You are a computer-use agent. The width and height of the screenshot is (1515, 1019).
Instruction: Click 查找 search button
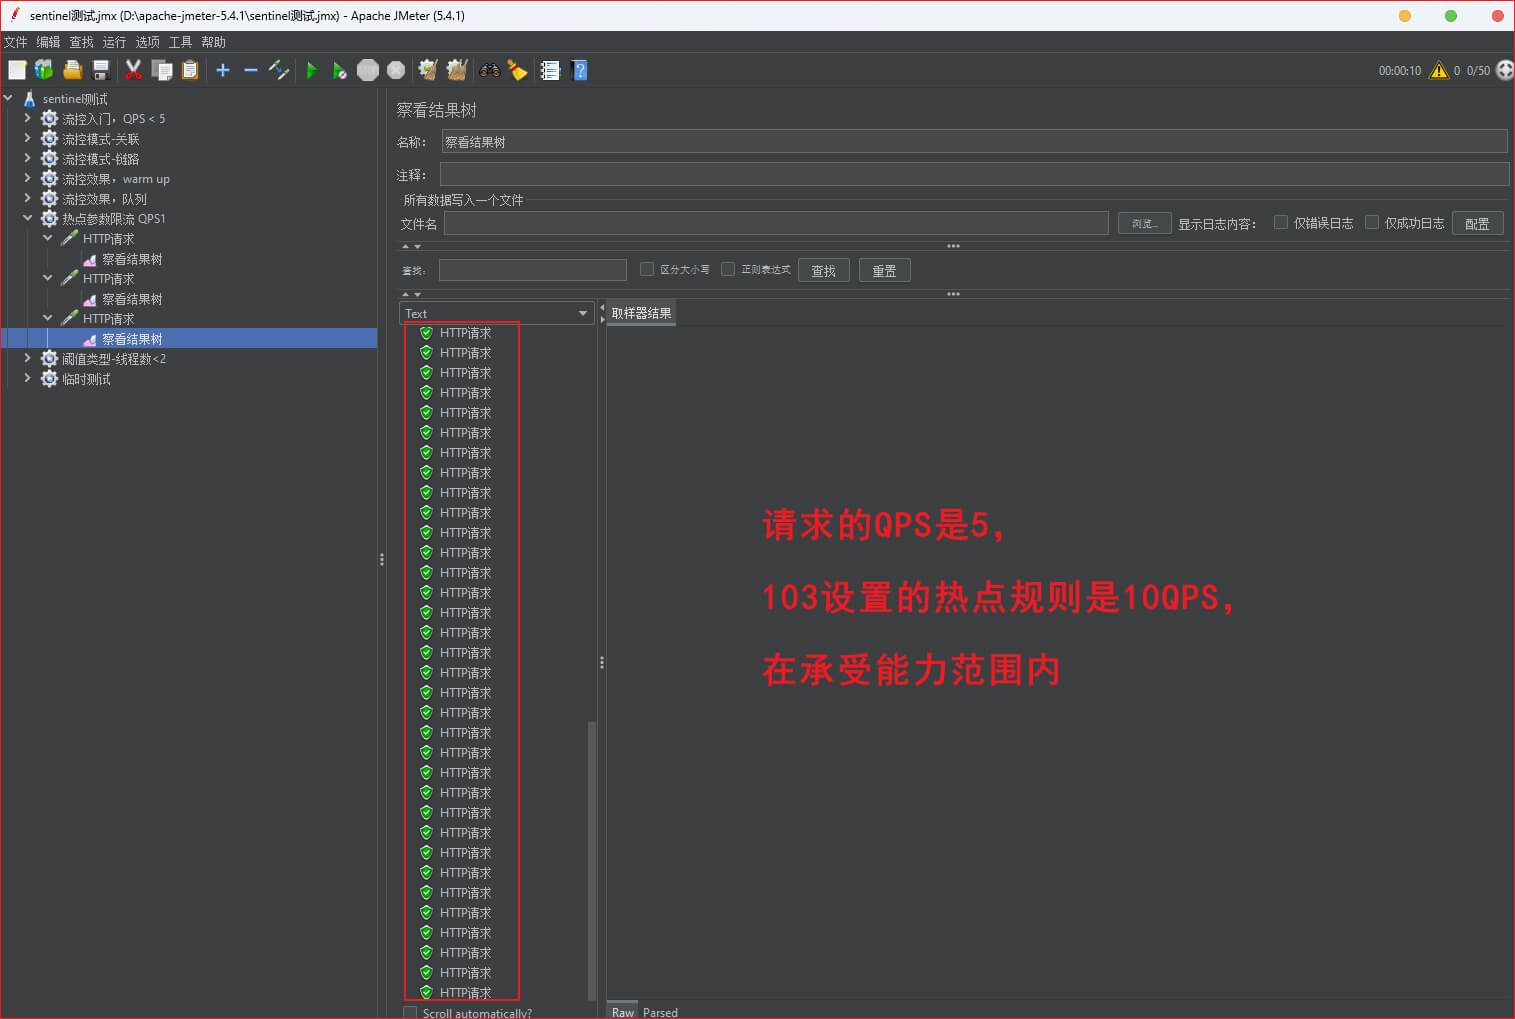point(824,270)
